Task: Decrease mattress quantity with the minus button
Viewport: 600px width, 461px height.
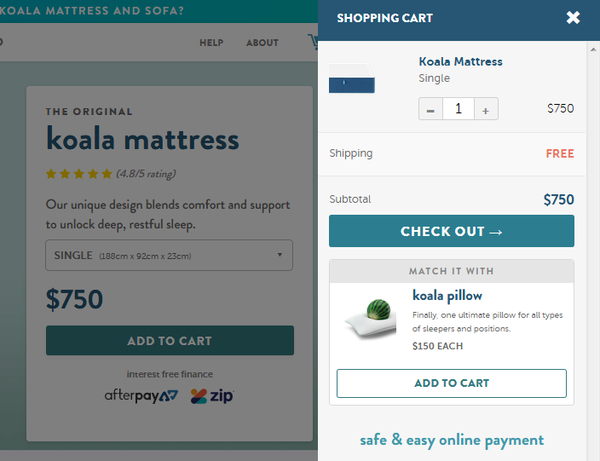Action: coord(430,109)
